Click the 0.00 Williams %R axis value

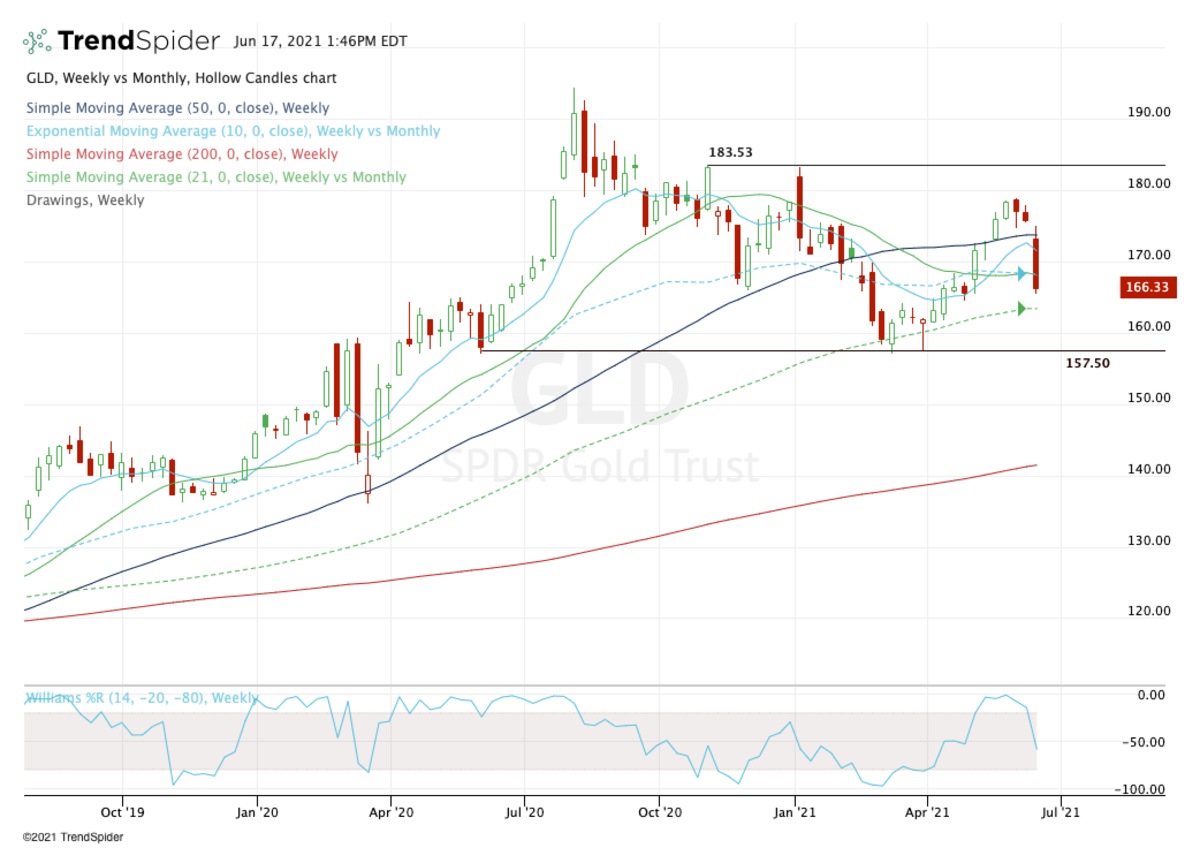[x=1152, y=695]
